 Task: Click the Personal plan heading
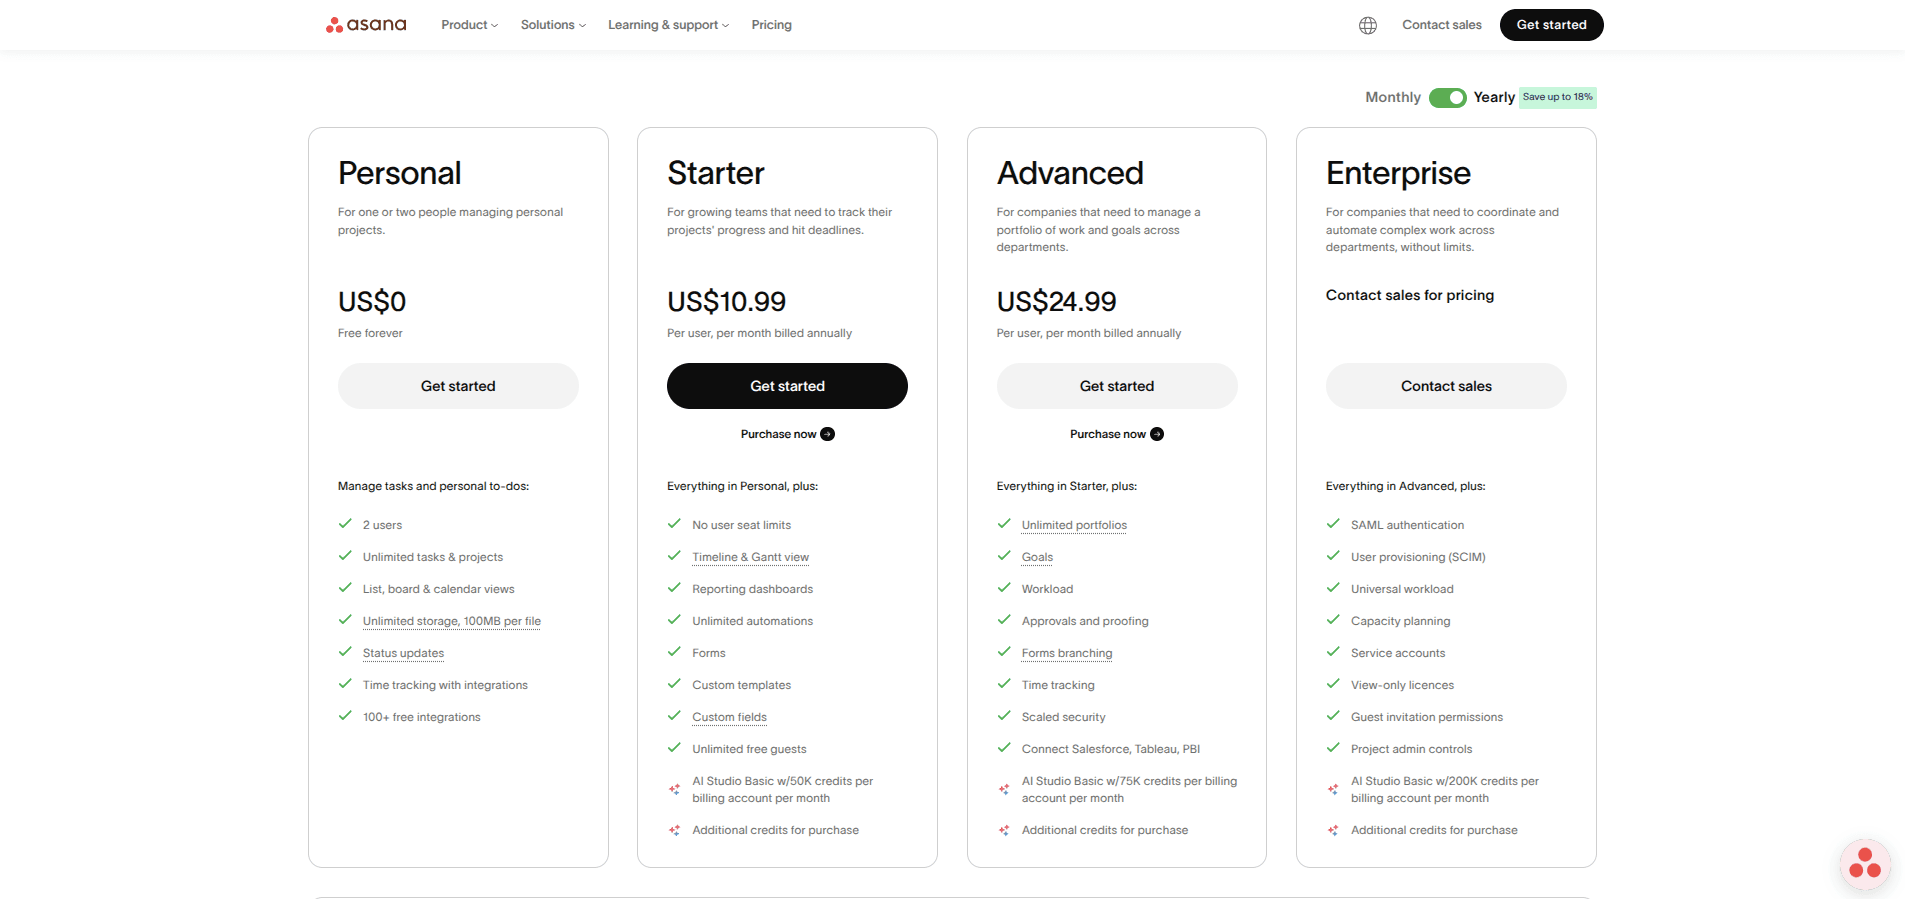click(x=399, y=174)
